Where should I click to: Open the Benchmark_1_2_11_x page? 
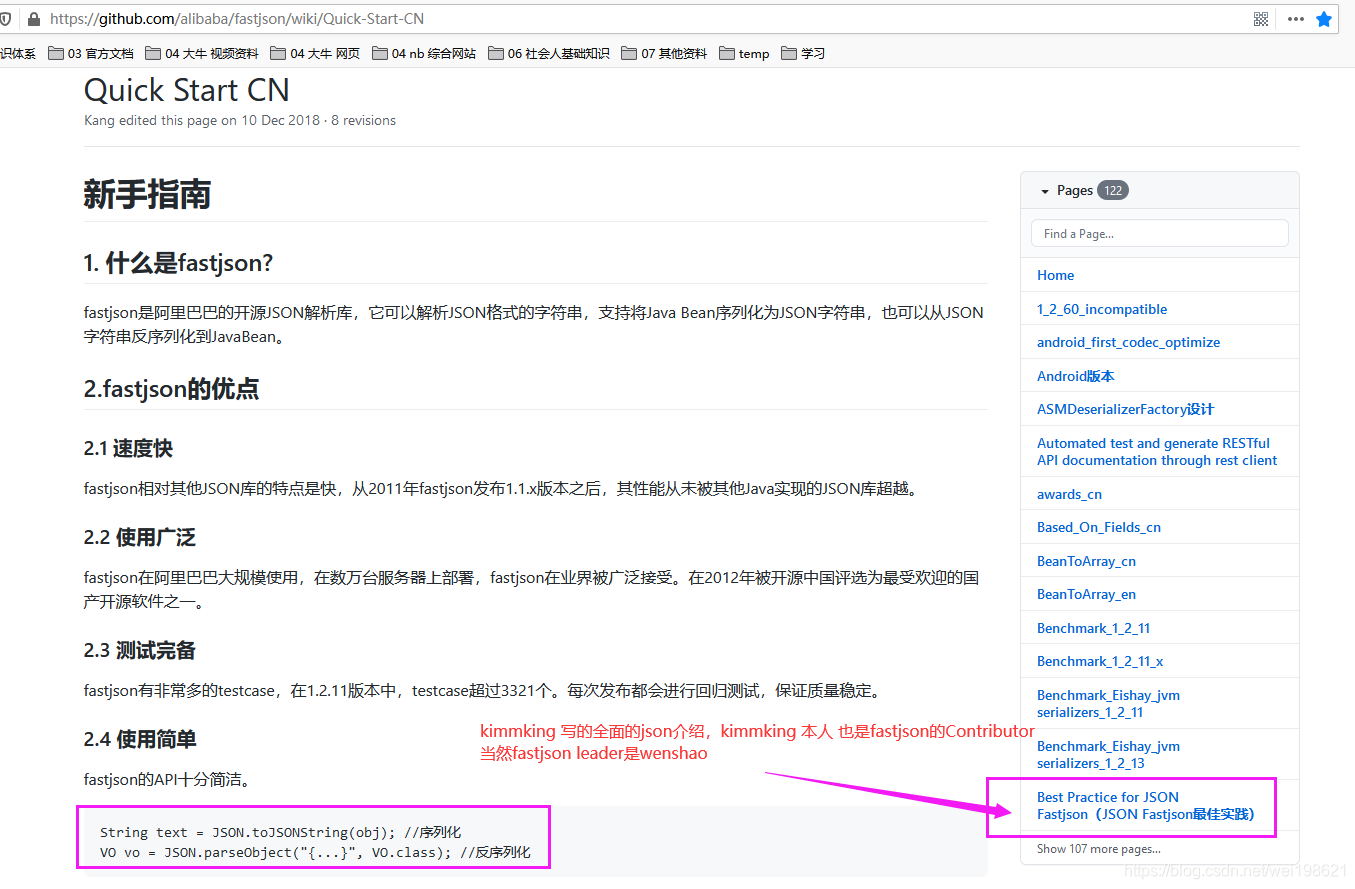point(1100,661)
